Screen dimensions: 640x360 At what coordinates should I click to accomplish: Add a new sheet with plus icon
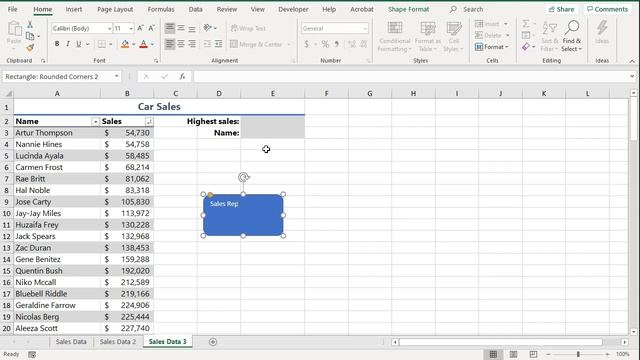pyautogui.click(x=213, y=342)
